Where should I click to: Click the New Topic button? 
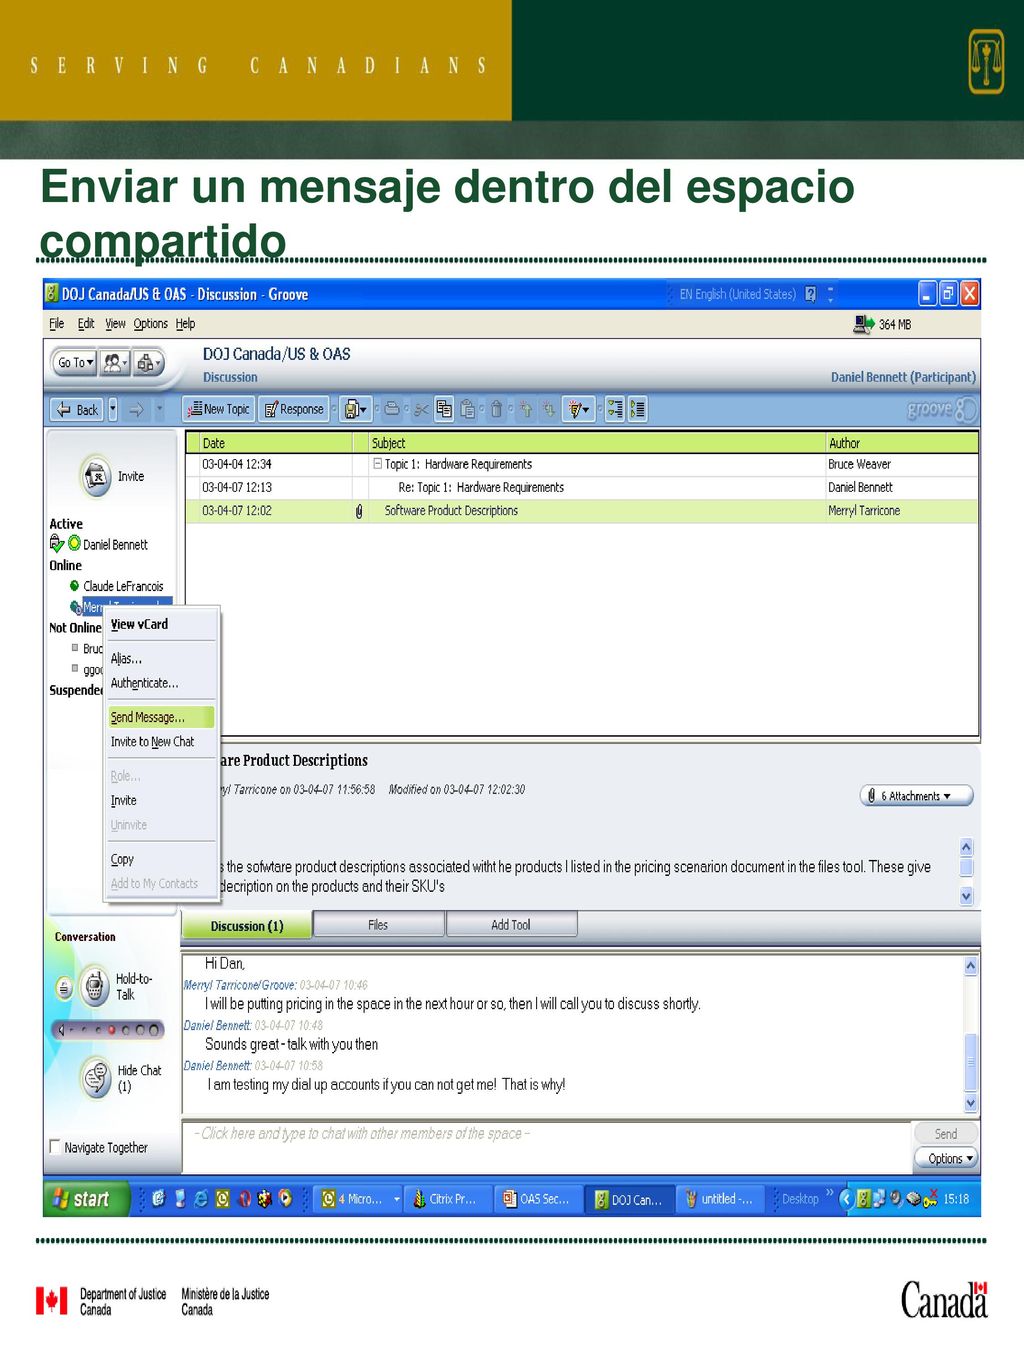219,409
